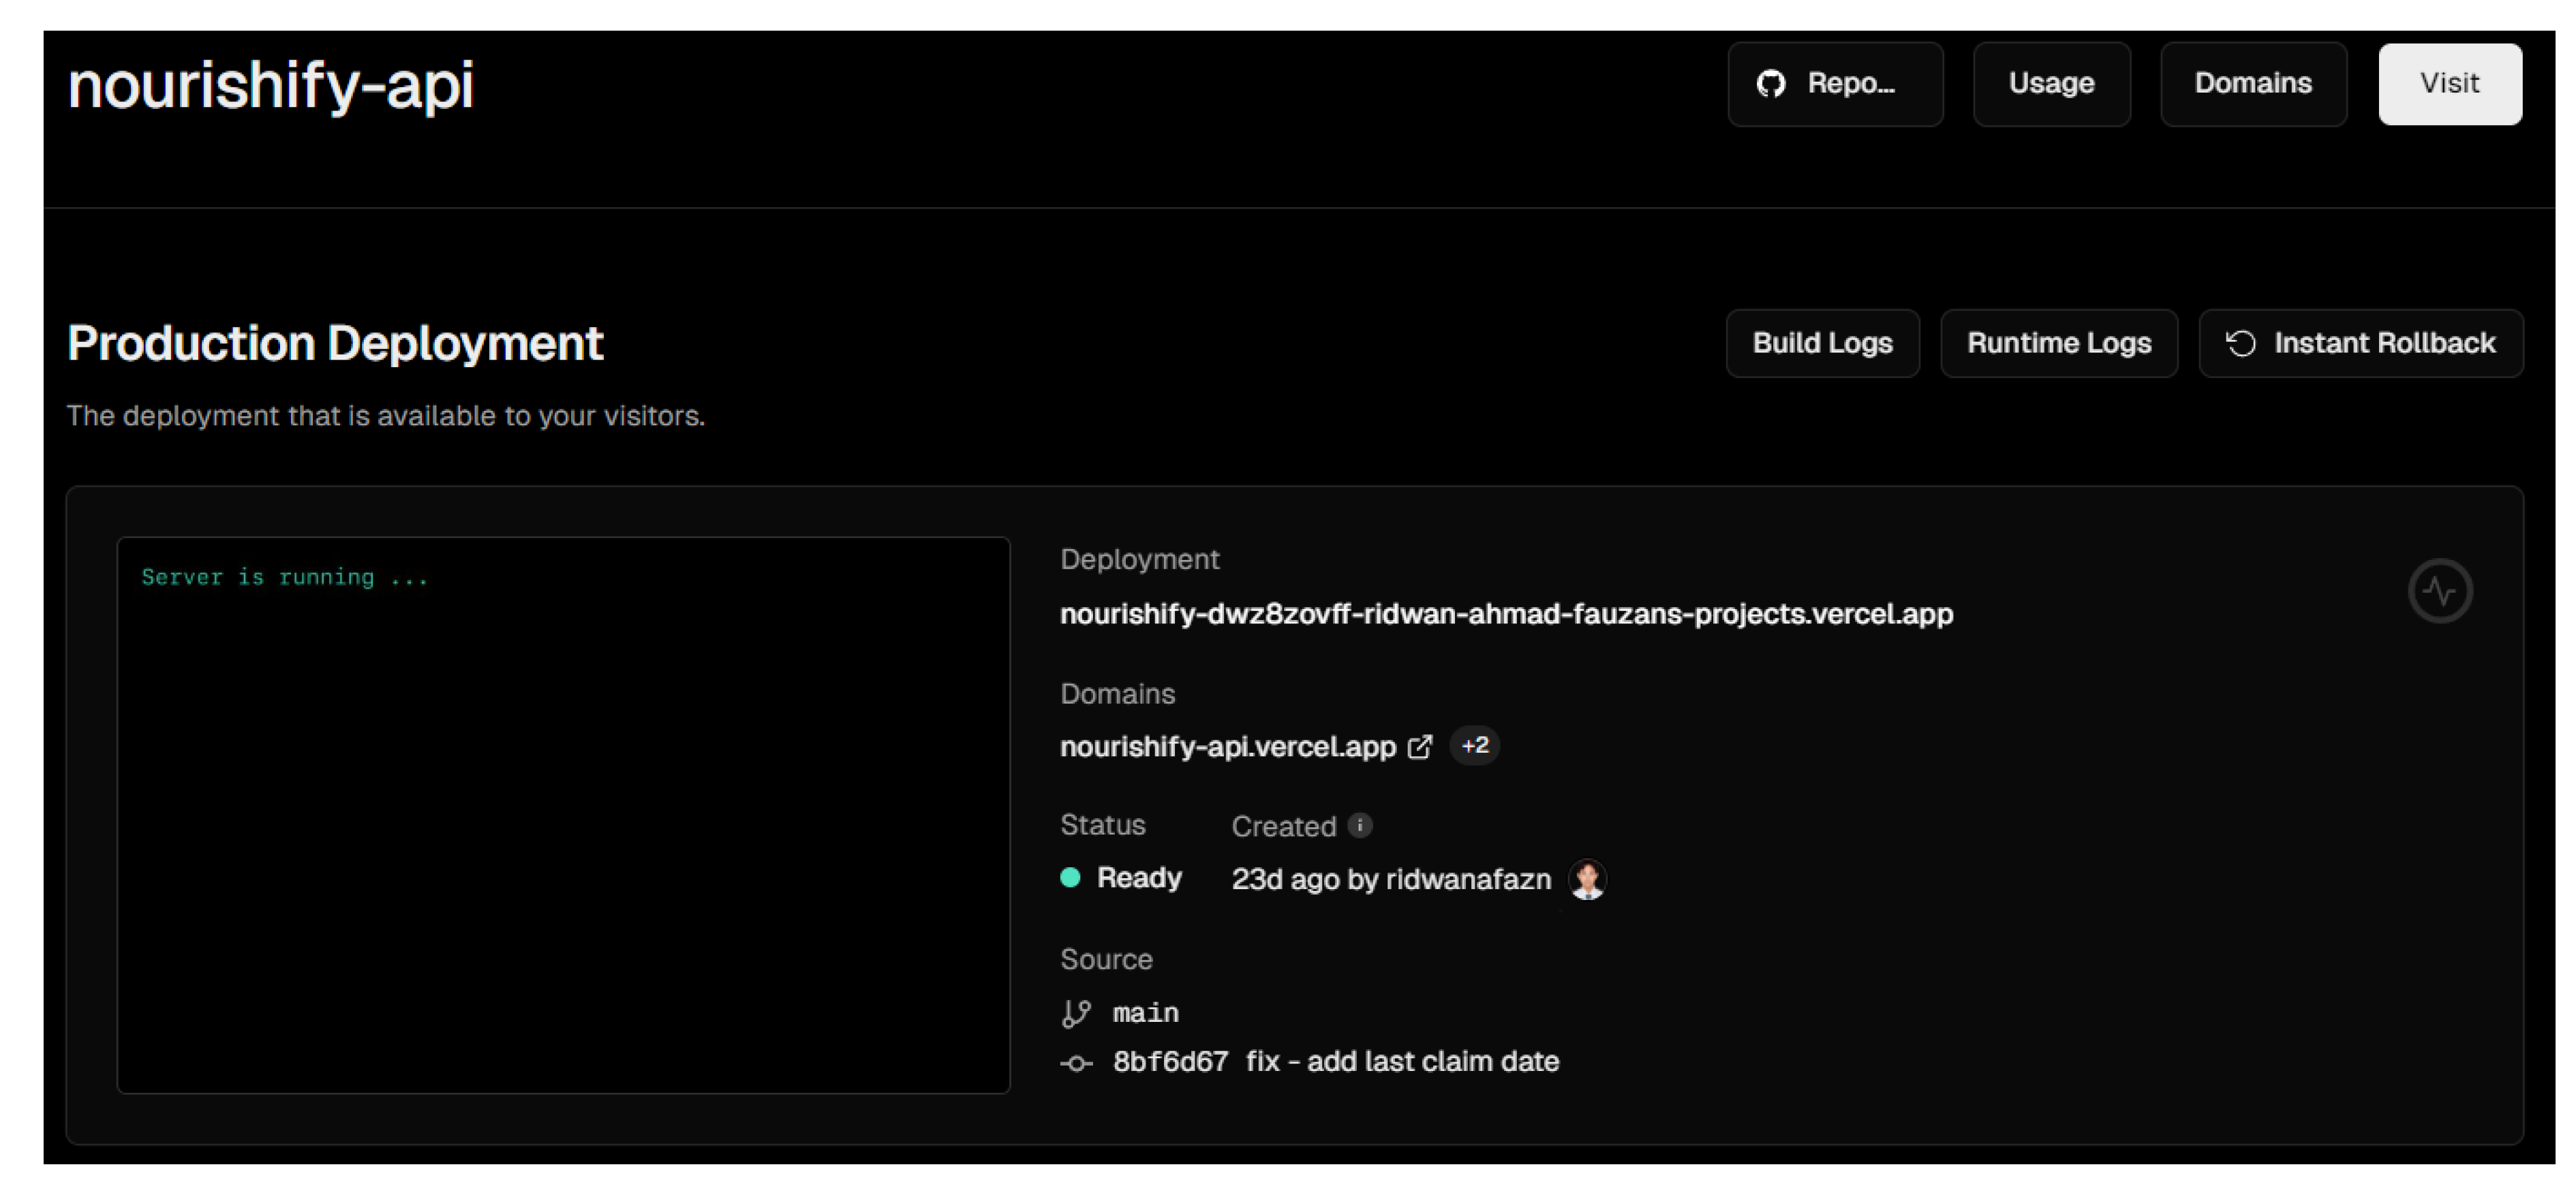Image resolution: width=2576 pixels, height=1182 pixels.
Task: Click the deployment preview thumbnail
Action: point(563,815)
